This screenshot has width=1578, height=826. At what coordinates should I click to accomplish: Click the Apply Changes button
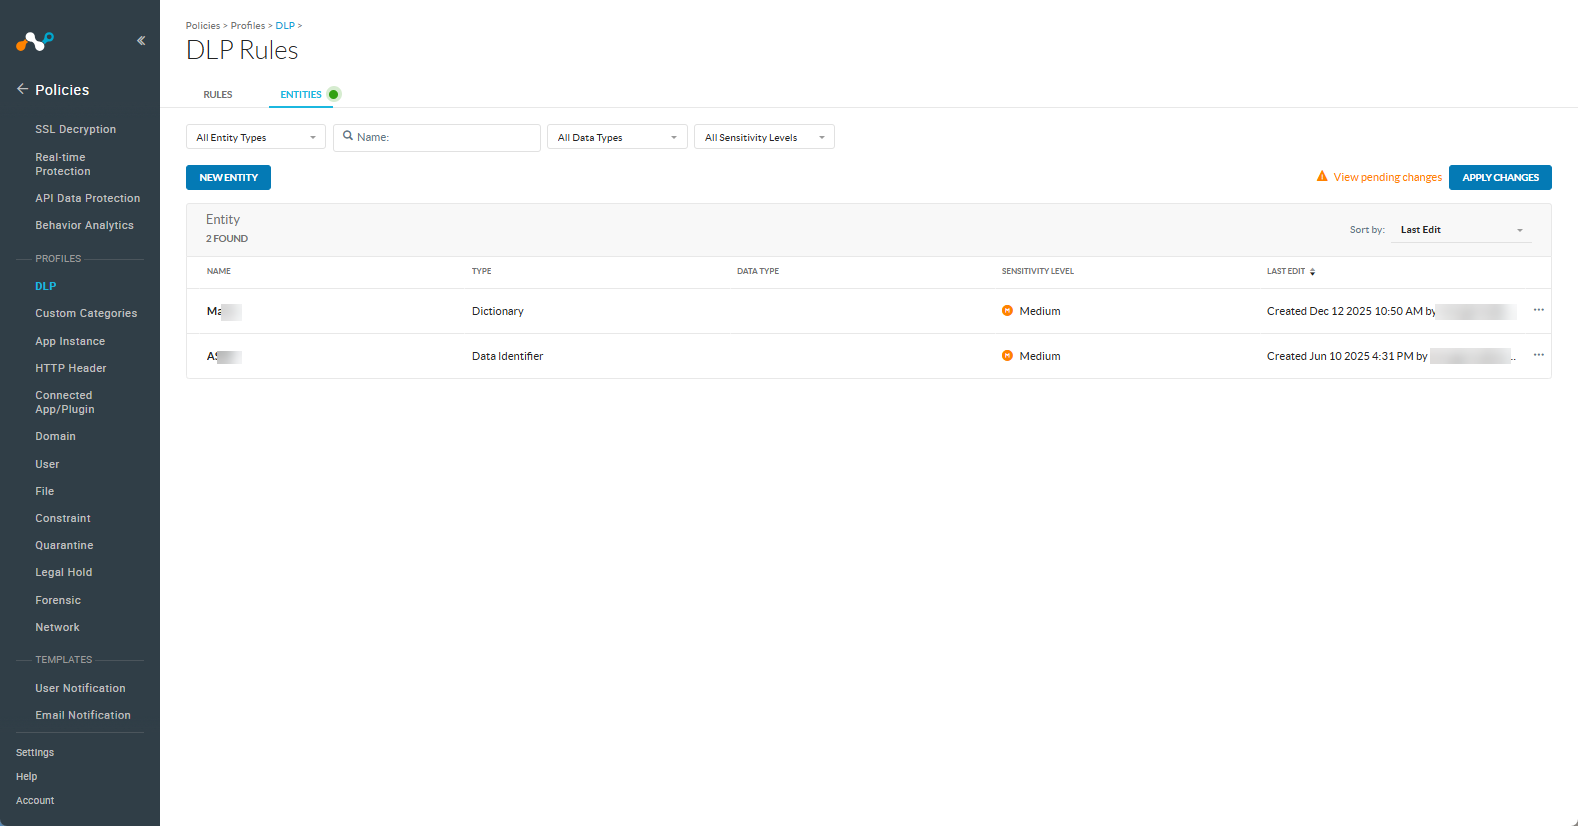pos(1500,177)
